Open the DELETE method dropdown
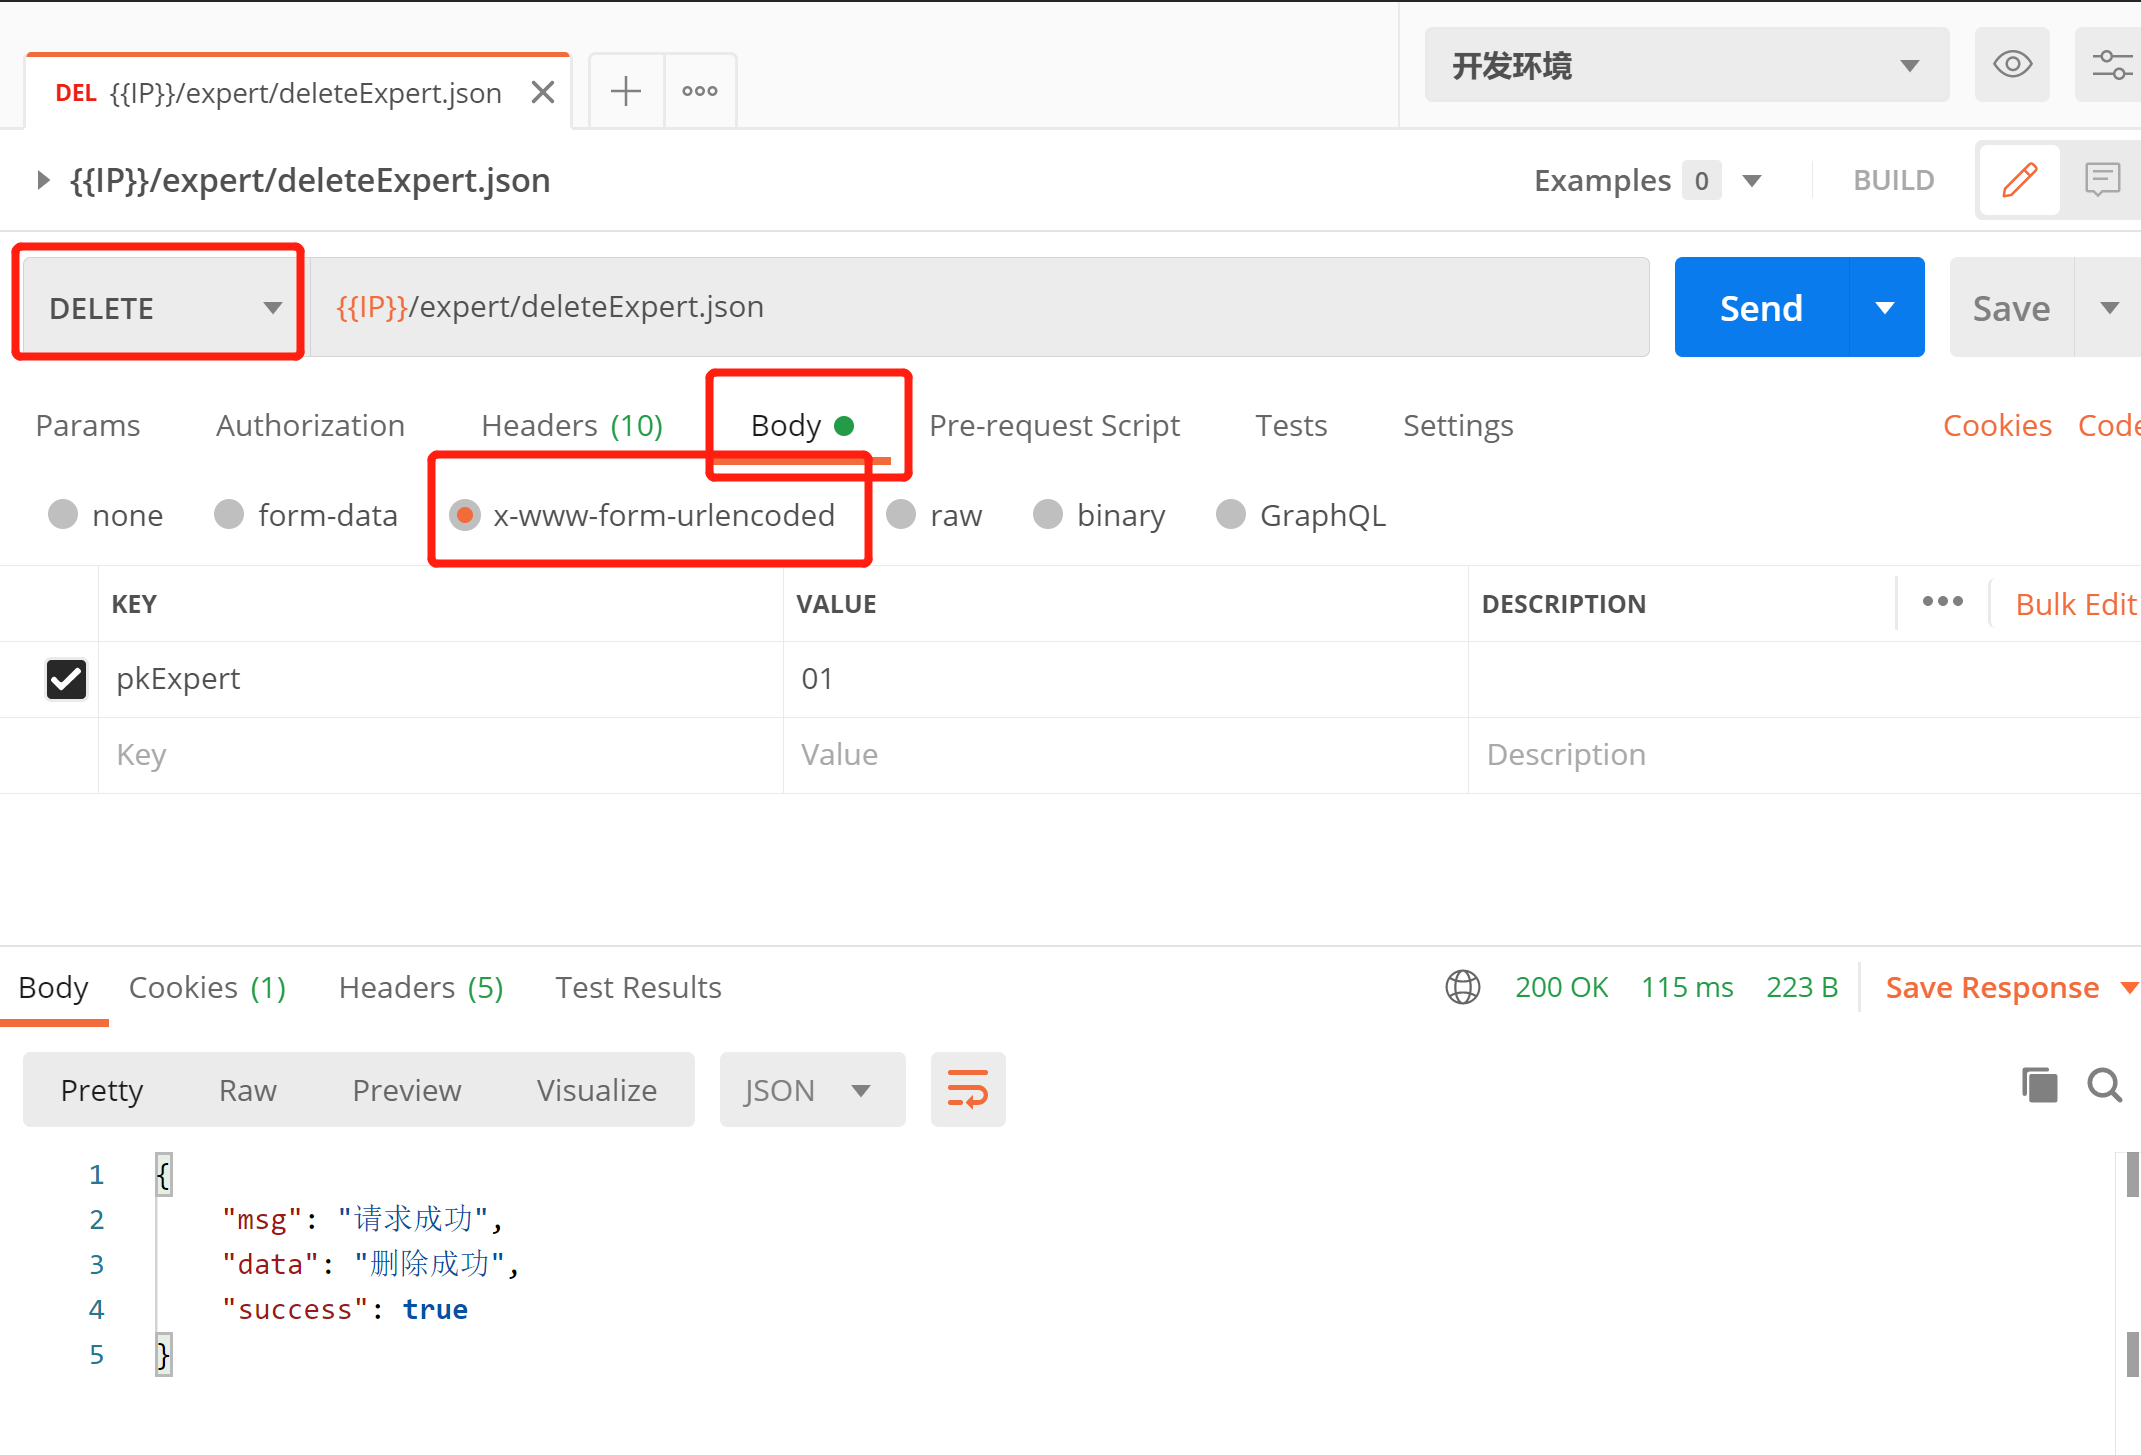Screen dimensions: 2141x1455 [162, 308]
